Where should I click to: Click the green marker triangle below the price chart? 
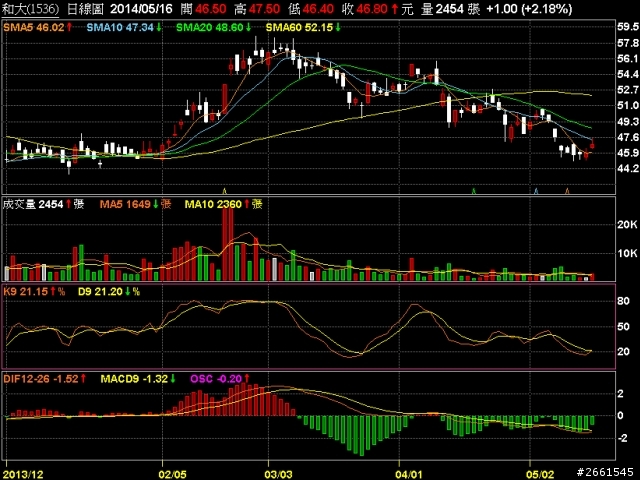[473, 191]
